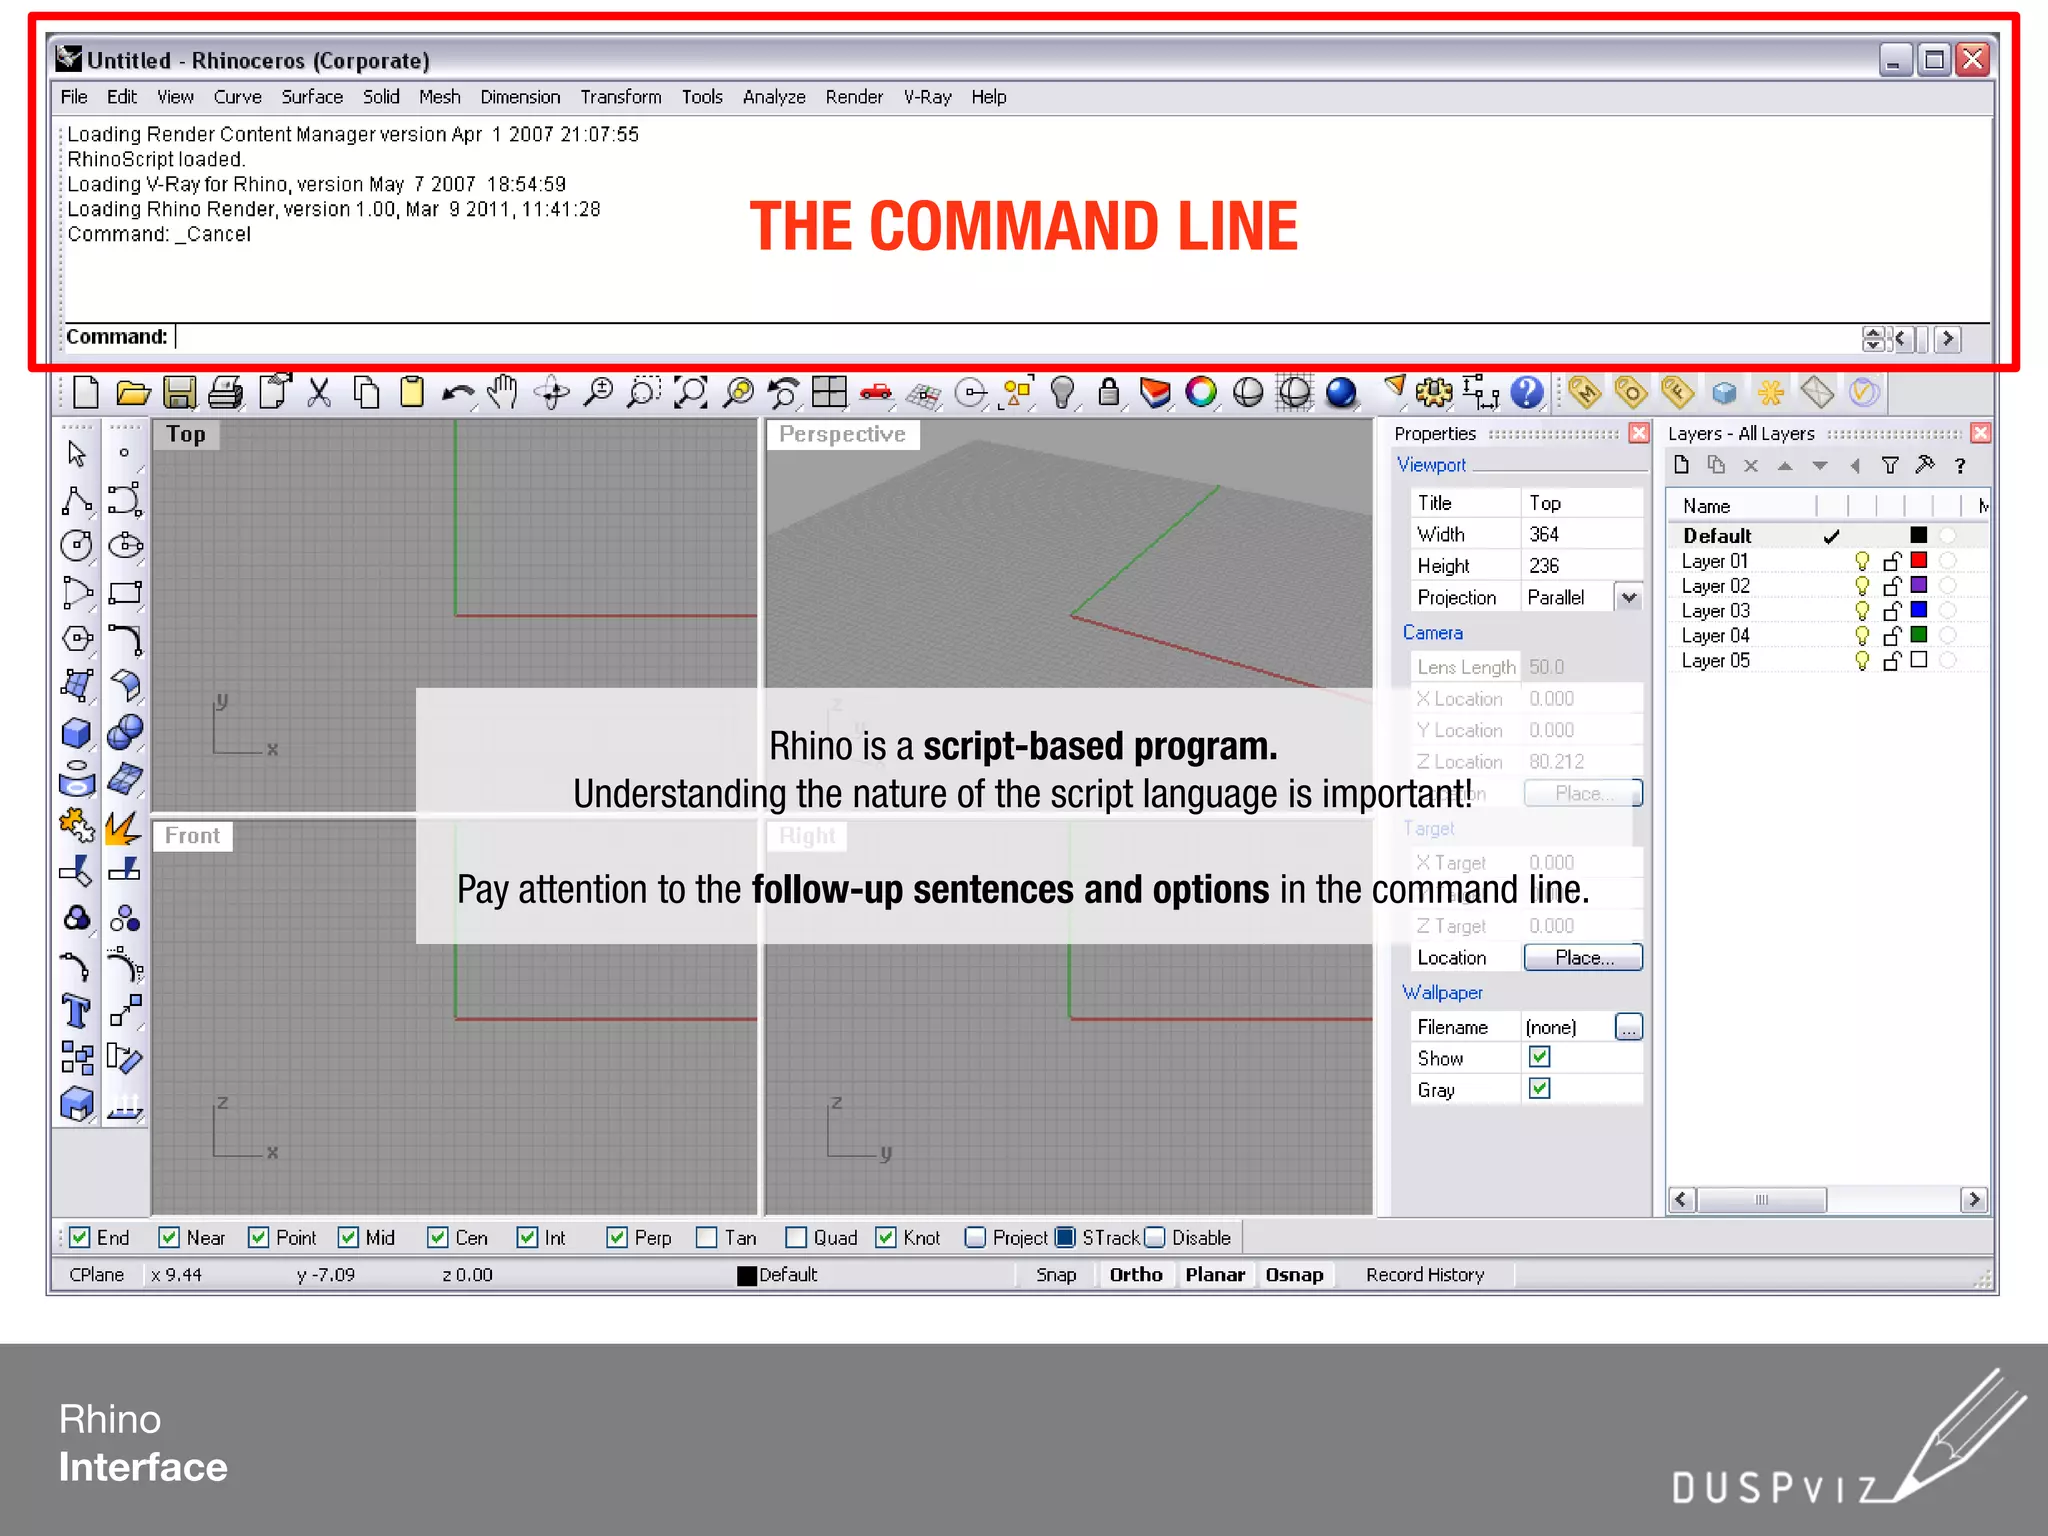Save with the floppy disk icon
Image resolution: width=2048 pixels, height=1536 pixels.
179,393
